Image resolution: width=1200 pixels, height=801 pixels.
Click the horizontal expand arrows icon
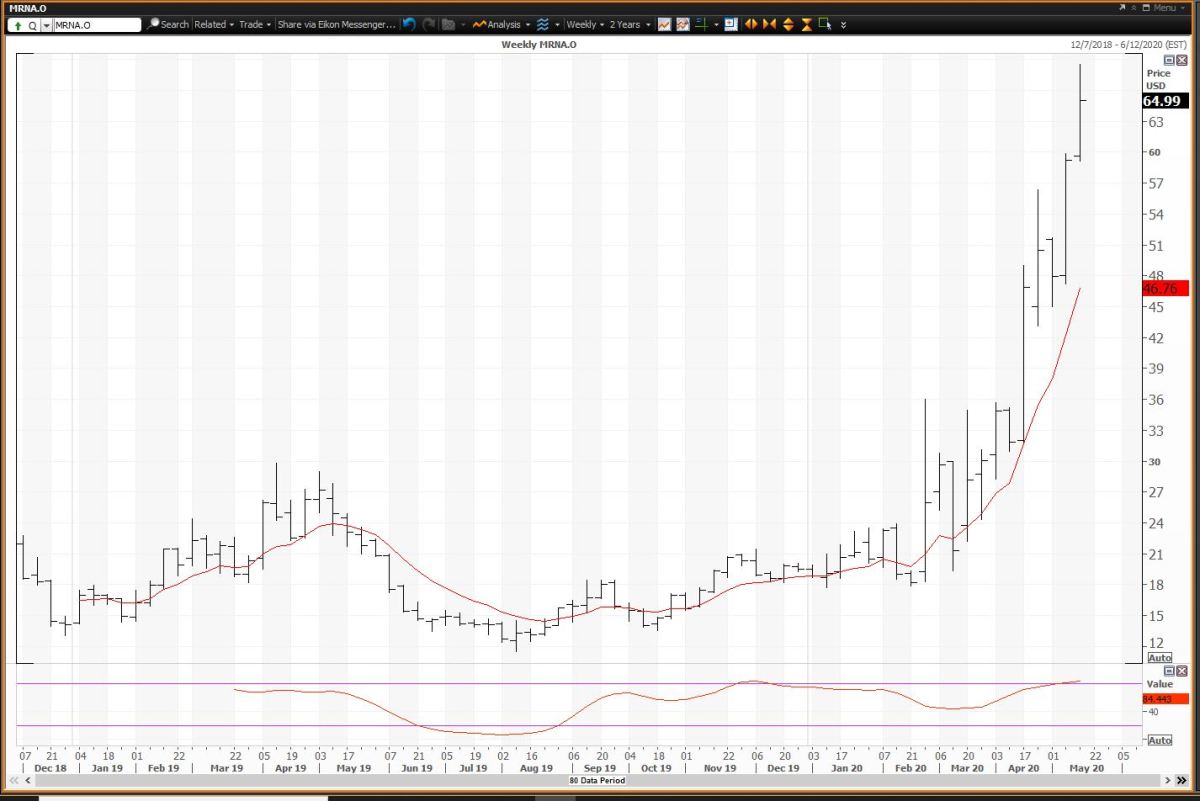(752, 24)
